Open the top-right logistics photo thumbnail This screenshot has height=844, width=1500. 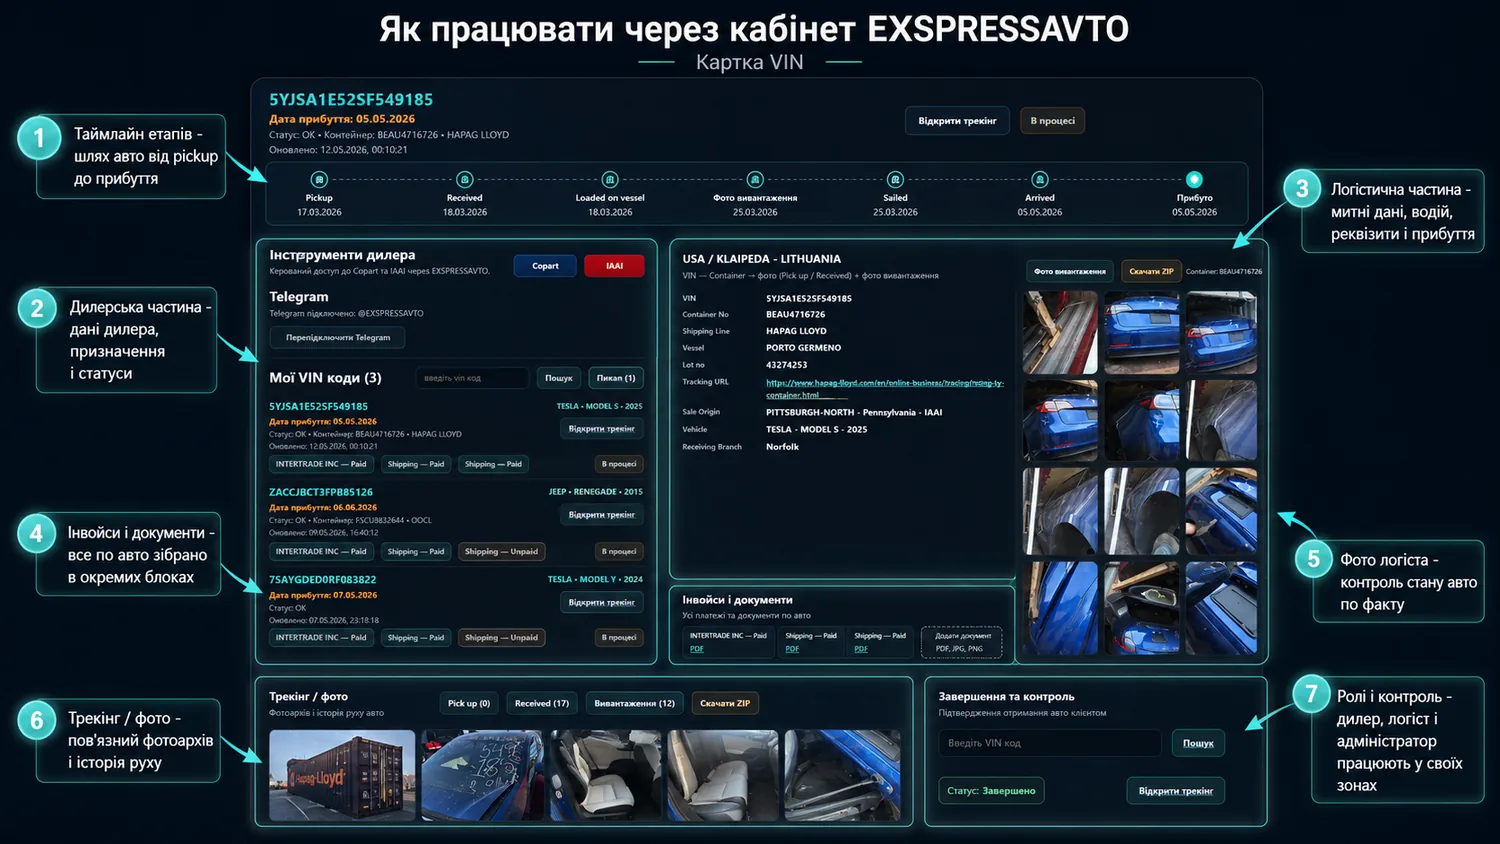click(x=1221, y=333)
